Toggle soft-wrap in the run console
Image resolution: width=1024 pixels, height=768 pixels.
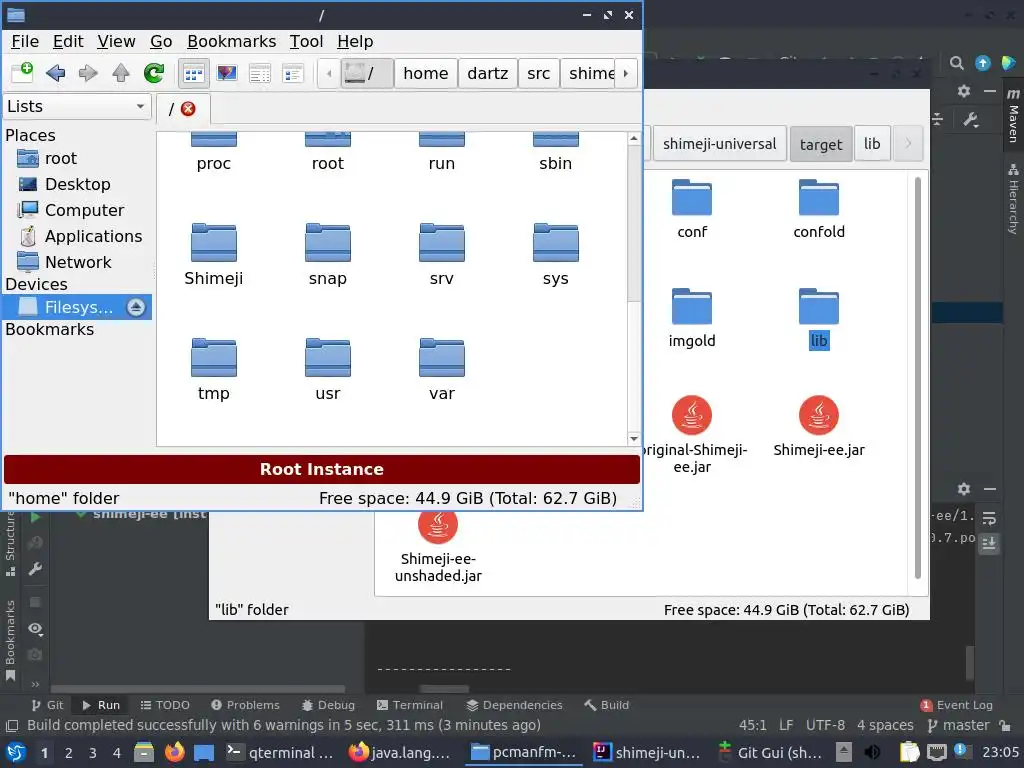989,519
